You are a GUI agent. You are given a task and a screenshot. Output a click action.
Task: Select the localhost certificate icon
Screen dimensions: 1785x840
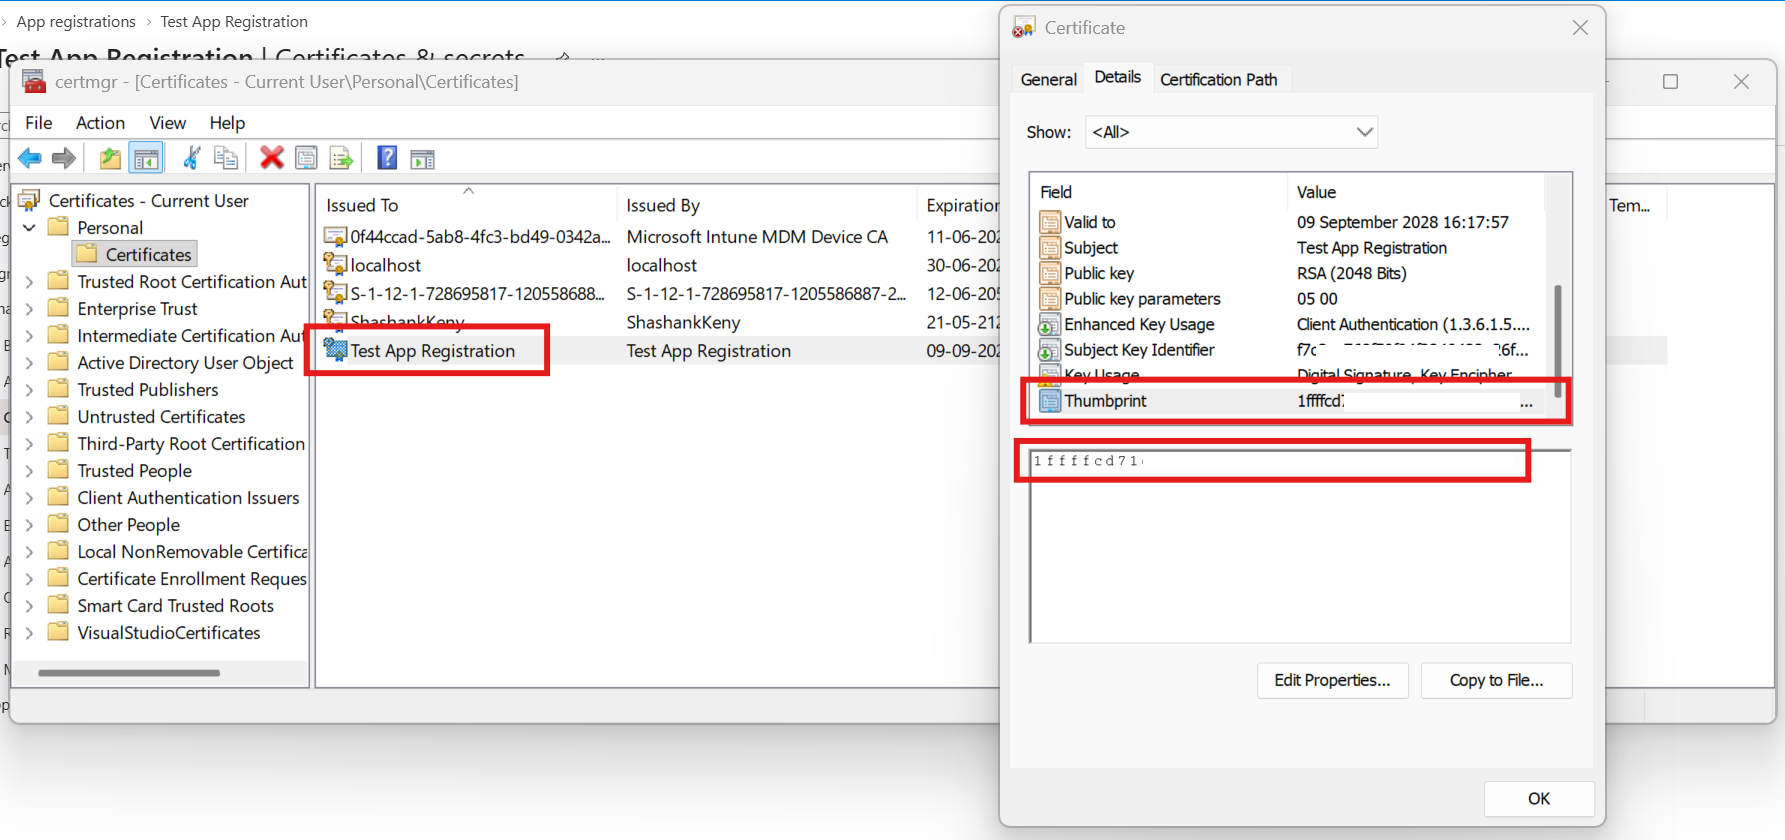click(335, 264)
